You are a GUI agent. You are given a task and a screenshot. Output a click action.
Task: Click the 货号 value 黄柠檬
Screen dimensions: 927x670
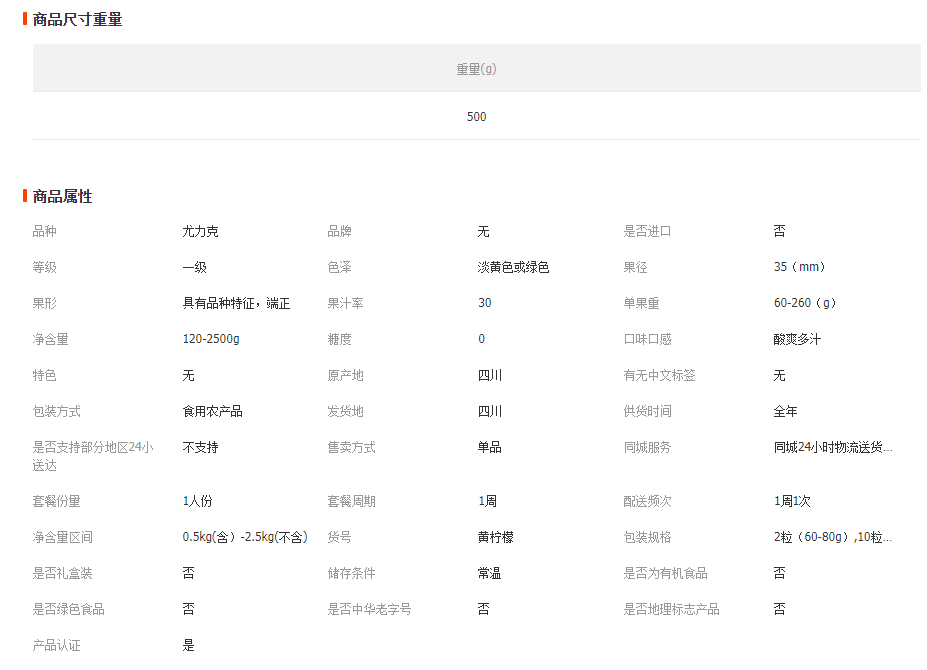pyautogui.click(x=495, y=537)
